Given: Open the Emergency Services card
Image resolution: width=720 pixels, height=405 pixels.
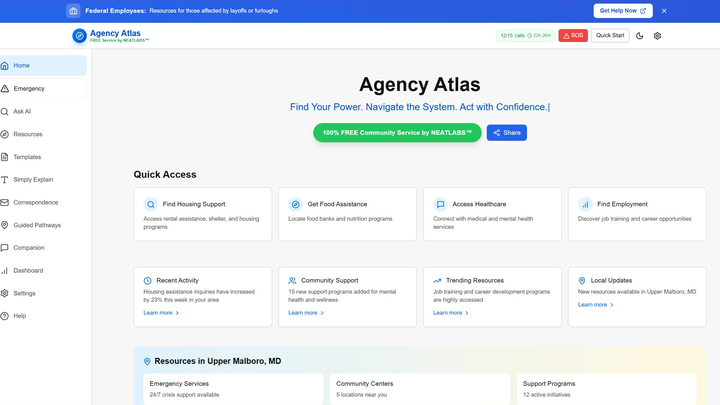Looking at the screenshot, I should click(x=233, y=389).
